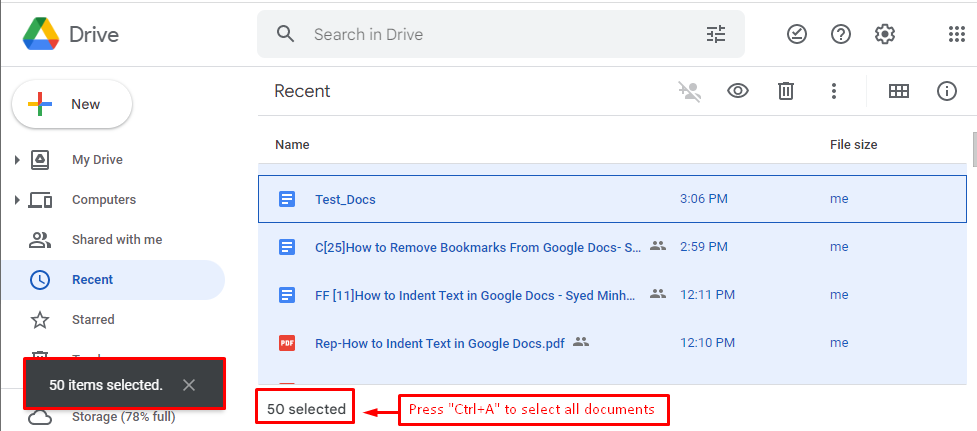Image resolution: width=977 pixels, height=431 pixels.
Task: Click the New button
Action: pos(72,104)
